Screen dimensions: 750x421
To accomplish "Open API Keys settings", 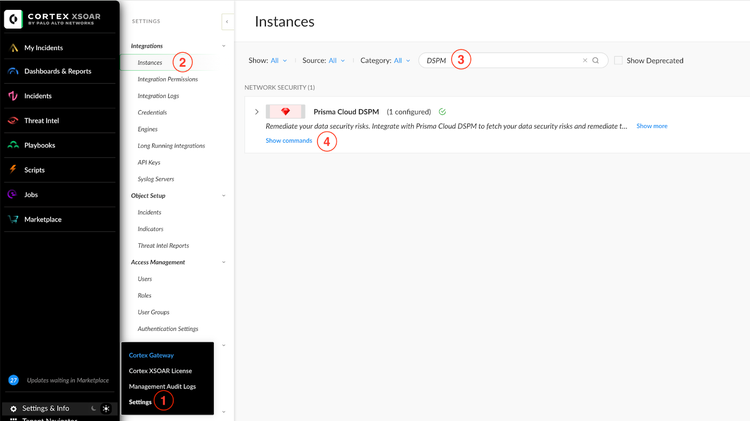I will [x=149, y=162].
